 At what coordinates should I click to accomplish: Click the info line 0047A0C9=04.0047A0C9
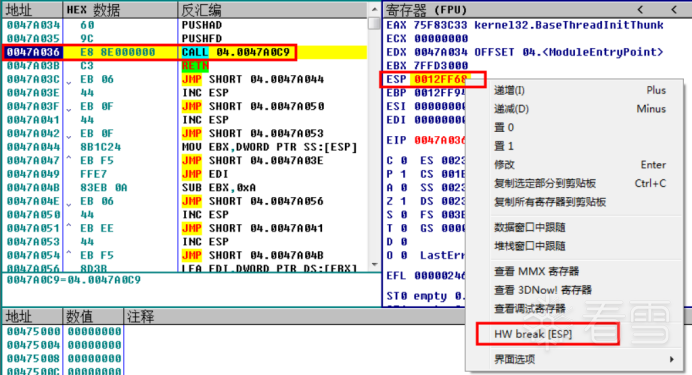point(74,280)
